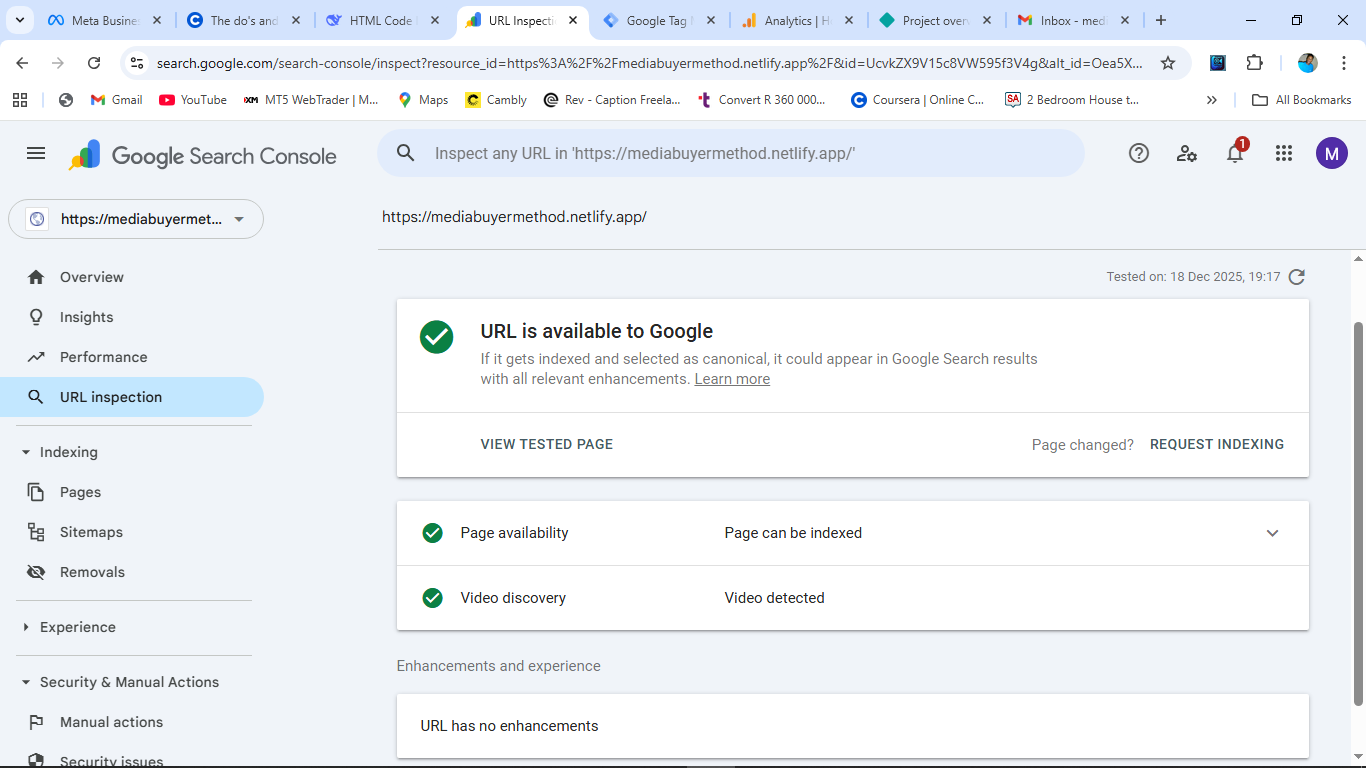Click the Chrome address bar URL
Viewport: 1366px width, 768px height.
650,63
